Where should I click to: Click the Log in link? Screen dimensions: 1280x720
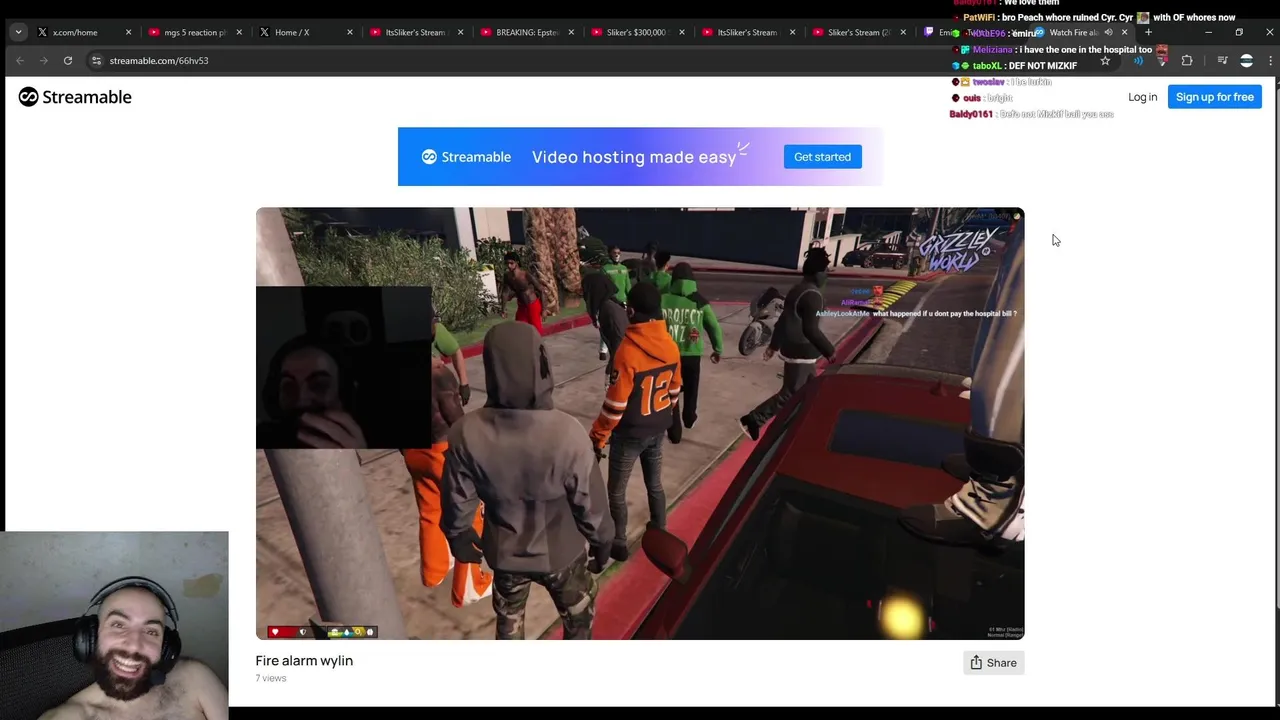pos(1142,97)
